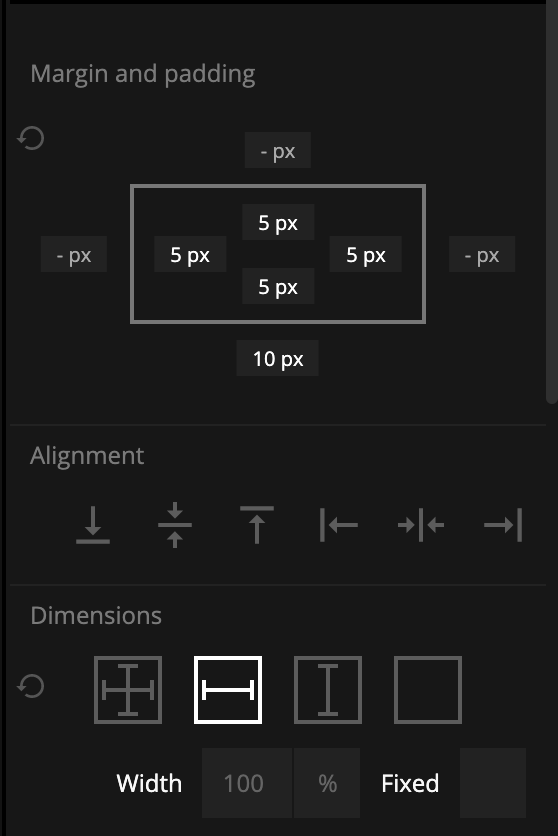This screenshot has height=836, width=558.
Task: Click the Fixed width input box
Action: click(493, 783)
